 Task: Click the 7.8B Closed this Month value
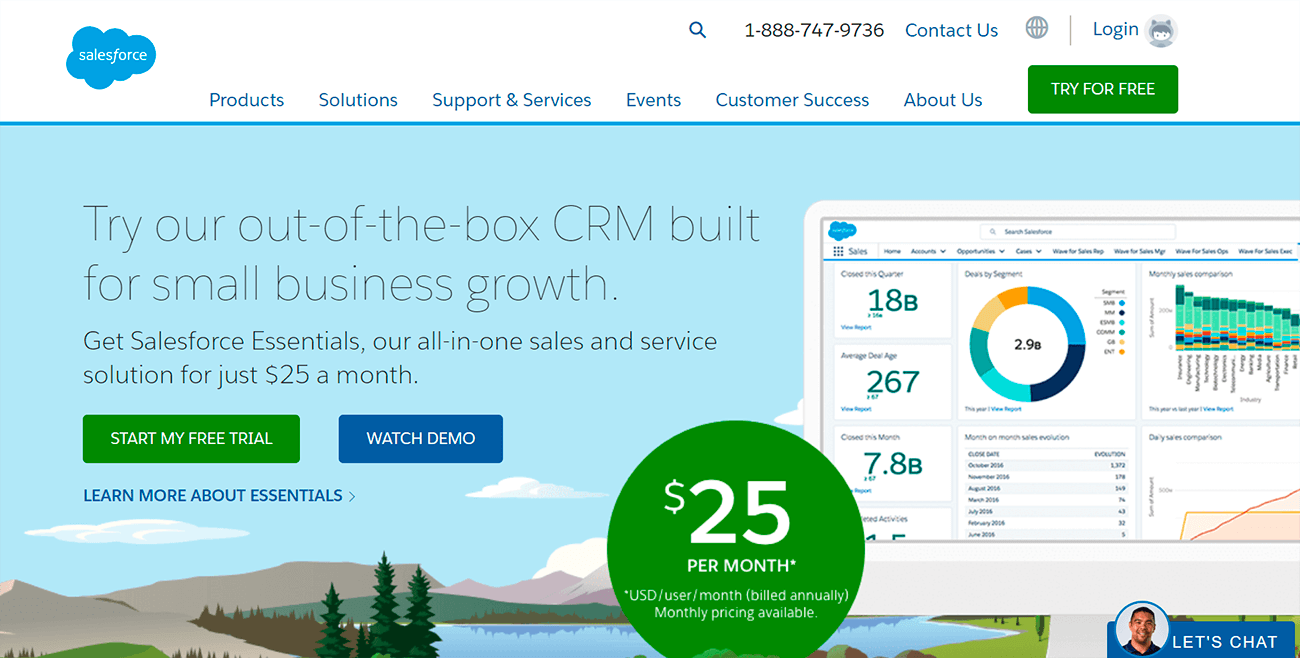893,464
